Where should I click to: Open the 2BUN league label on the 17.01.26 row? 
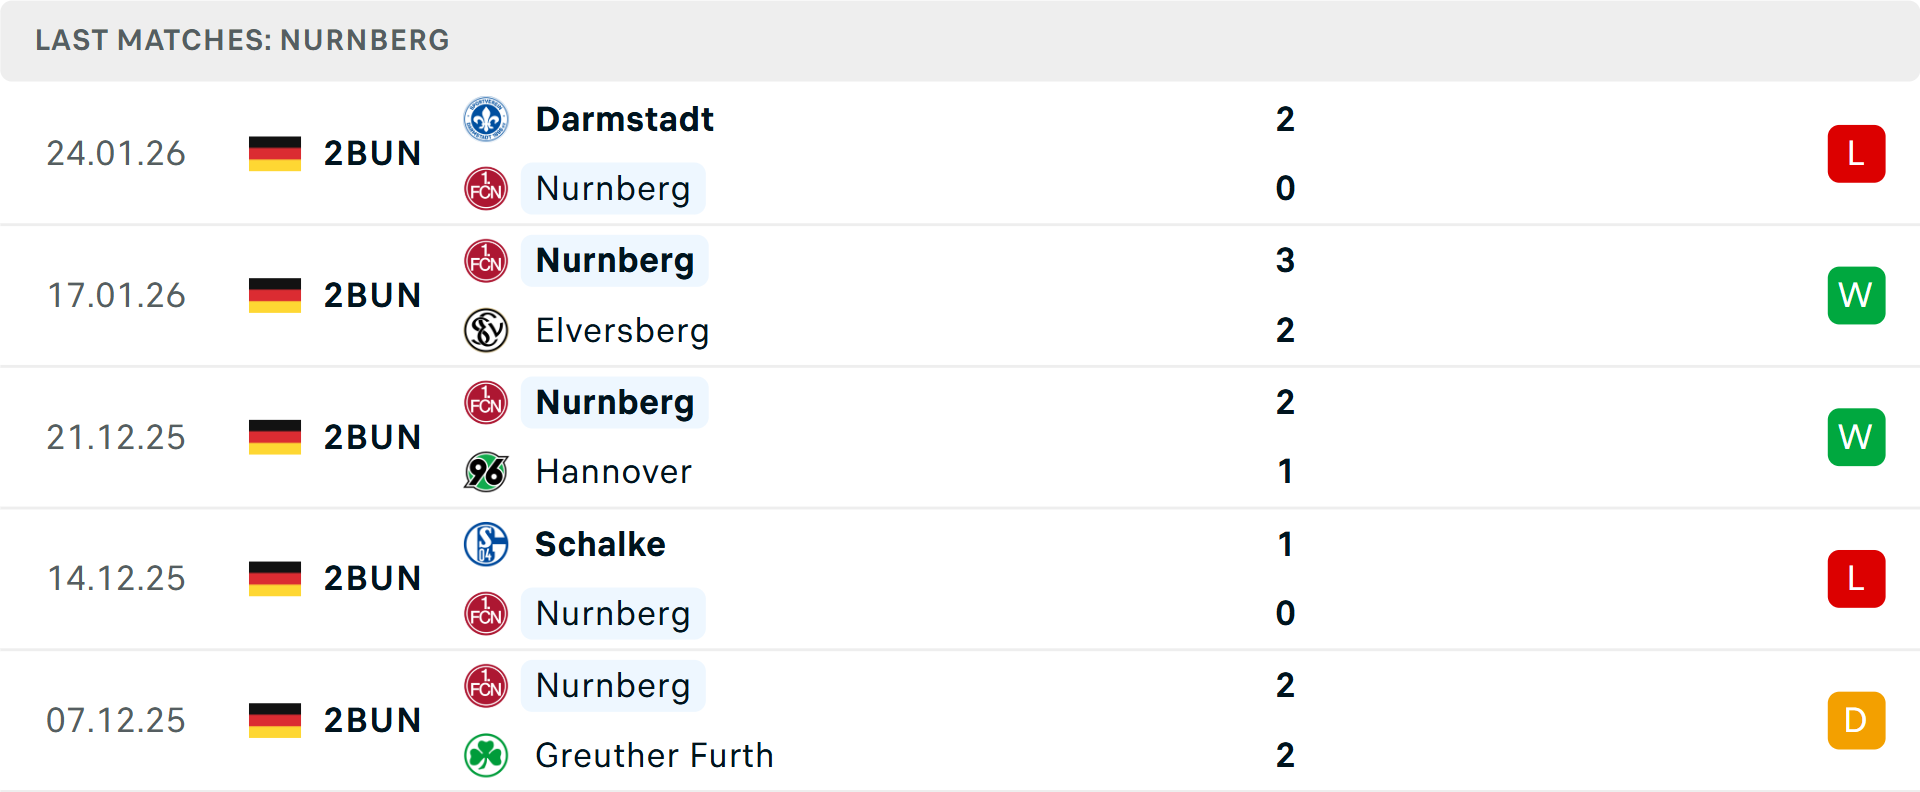coord(372,295)
